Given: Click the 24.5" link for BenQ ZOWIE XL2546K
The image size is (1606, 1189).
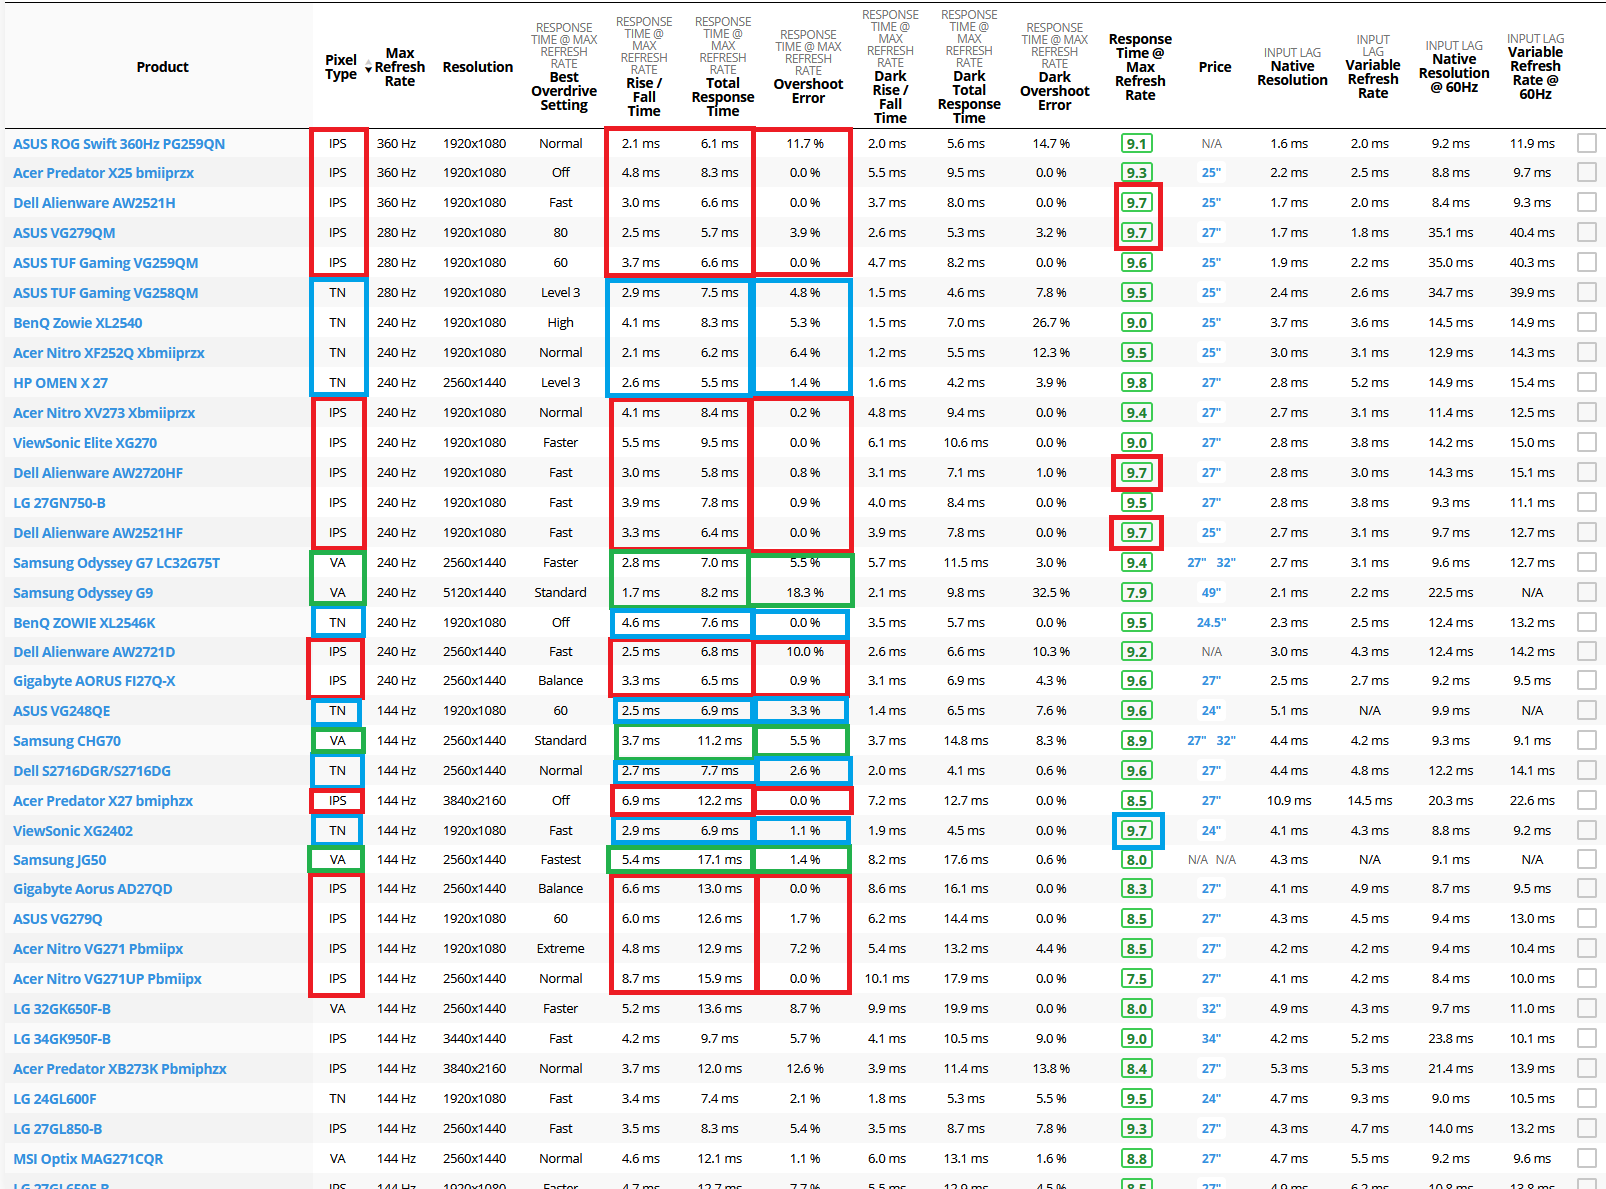Looking at the screenshot, I should pos(1211,622).
